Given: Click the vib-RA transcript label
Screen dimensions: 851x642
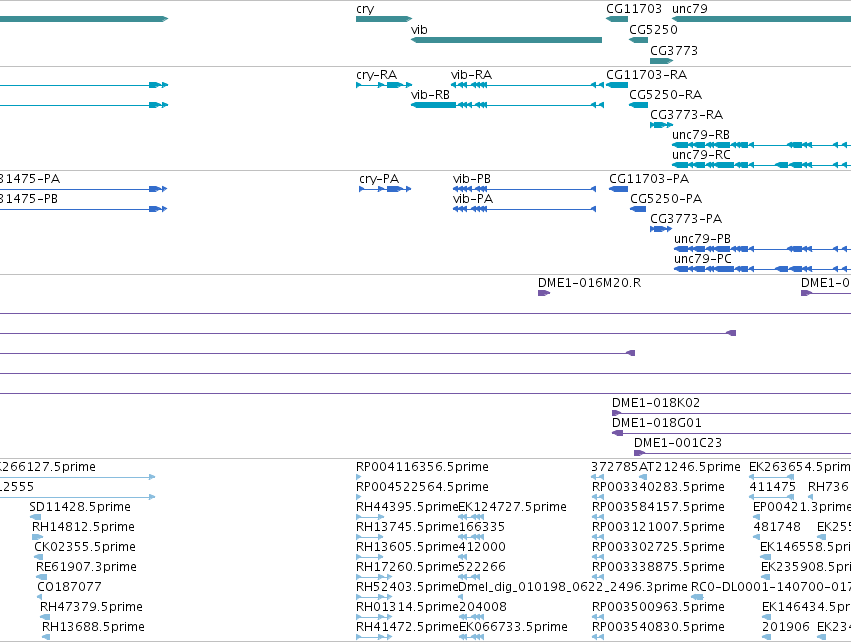Looking at the screenshot, I should pyautogui.click(x=472, y=75).
